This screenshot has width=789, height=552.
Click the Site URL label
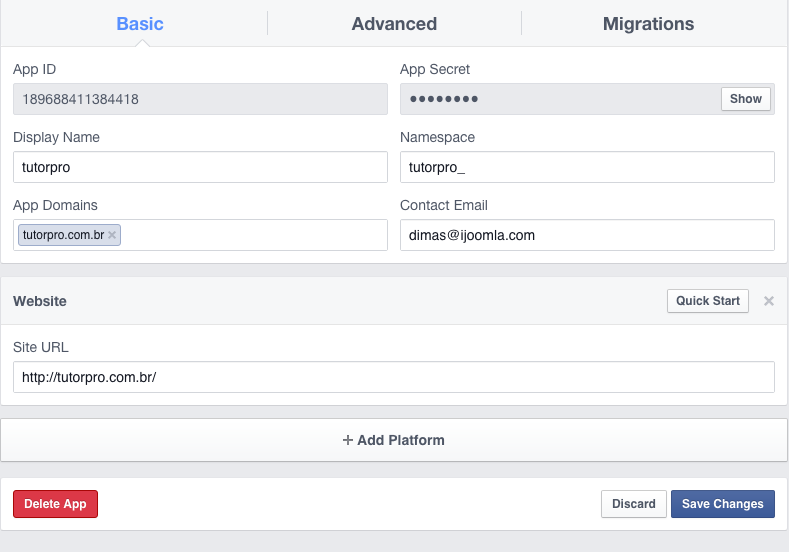point(41,347)
